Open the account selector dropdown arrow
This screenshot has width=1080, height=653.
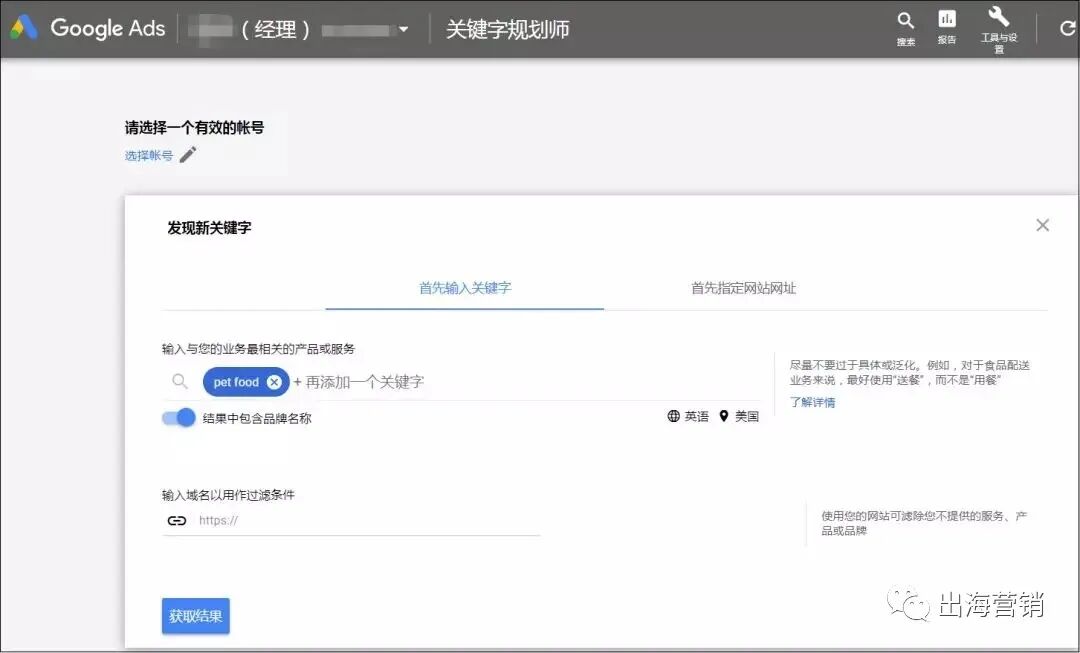pos(403,29)
